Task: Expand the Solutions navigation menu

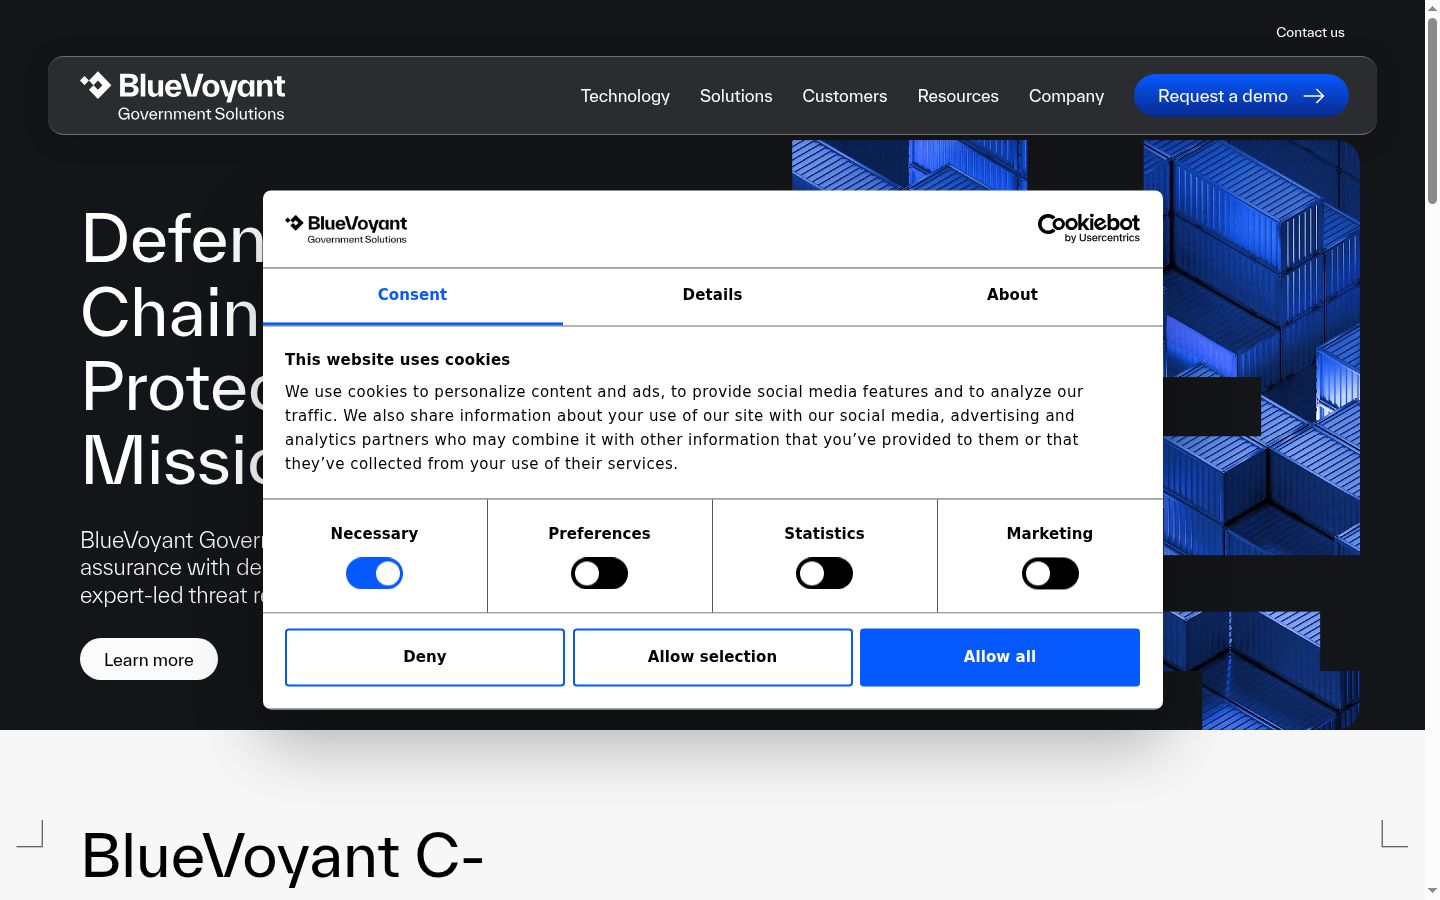Action: click(x=736, y=96)
